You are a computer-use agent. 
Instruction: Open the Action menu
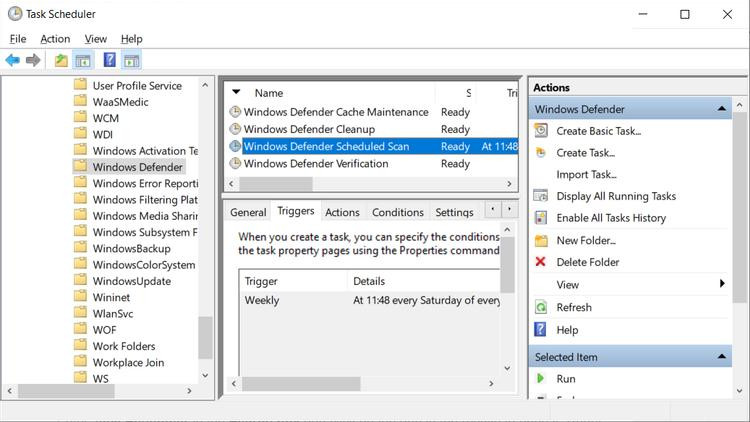55,39
